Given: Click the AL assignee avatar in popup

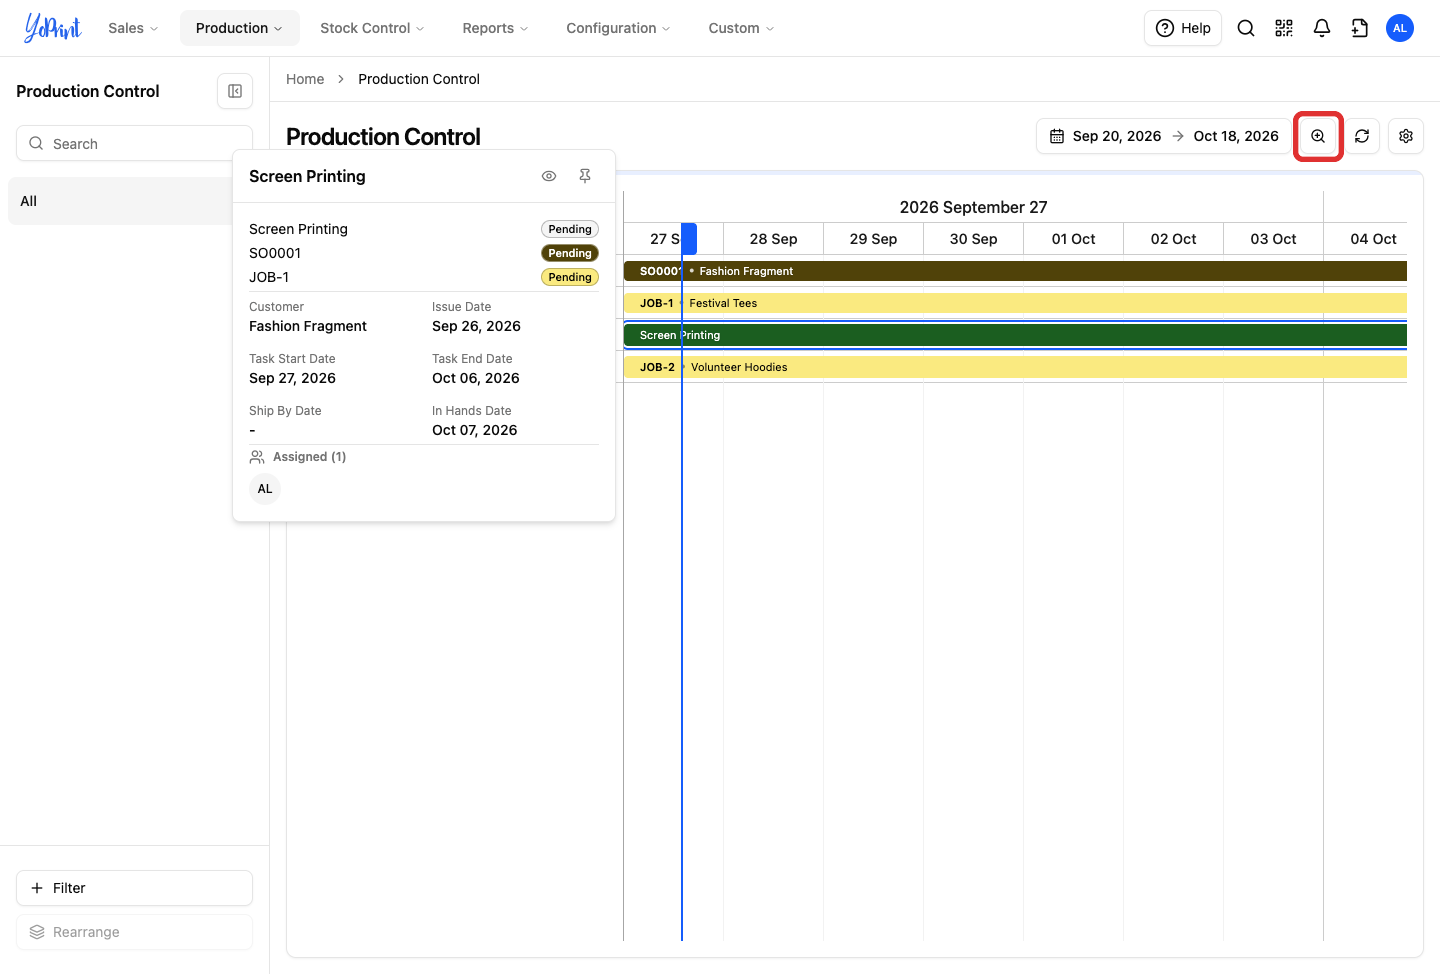Looking at the screenshot, I should [265, 489].
